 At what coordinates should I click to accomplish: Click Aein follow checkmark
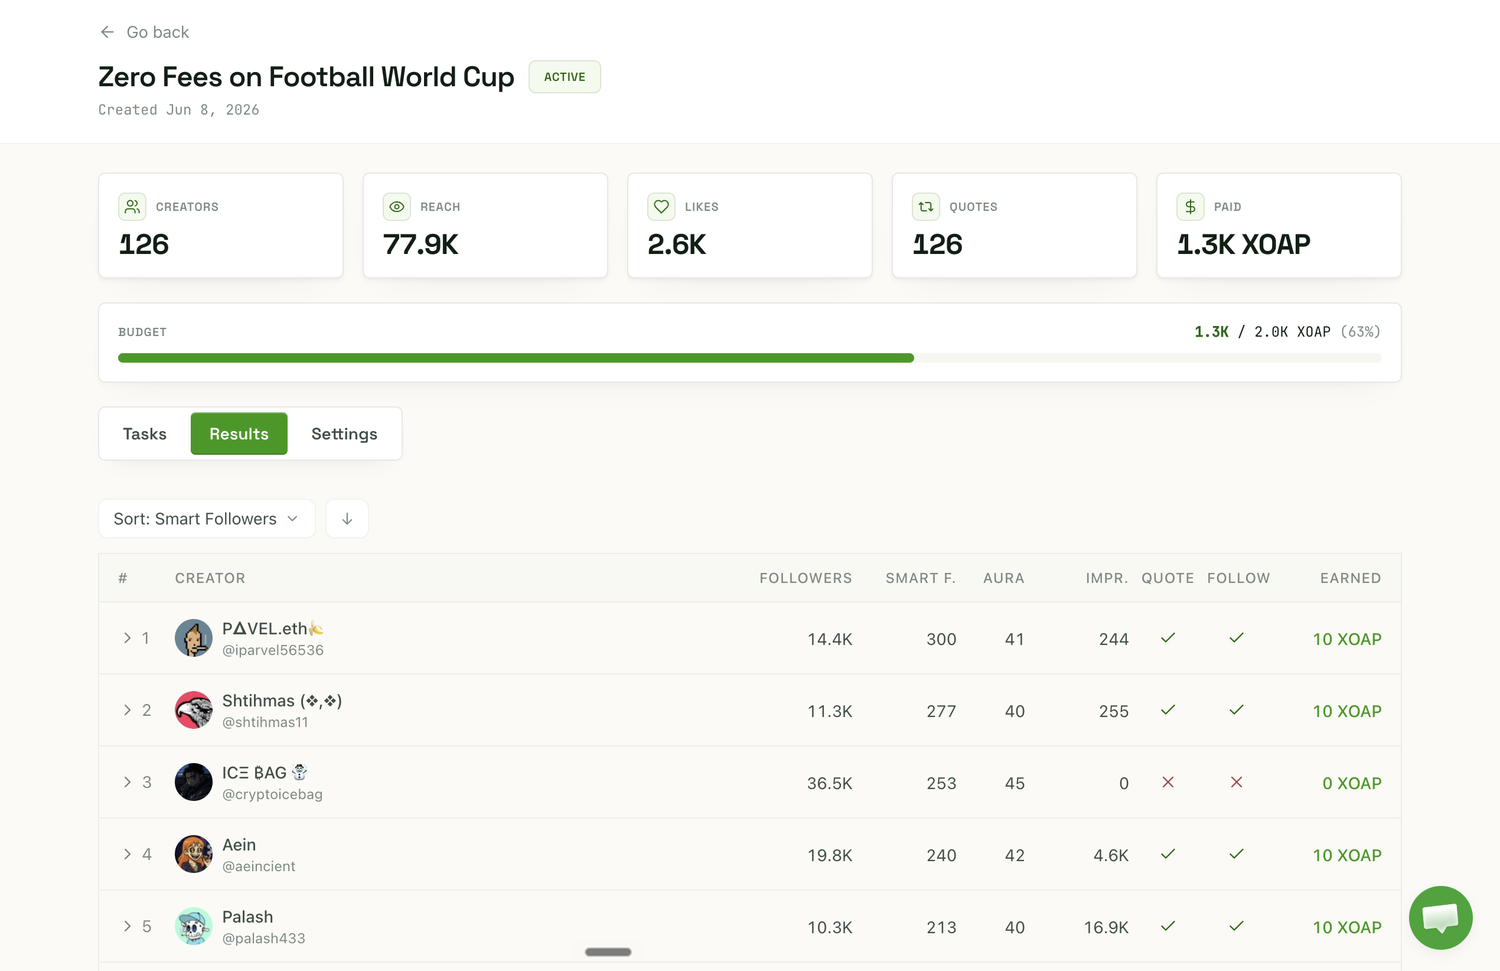click(1236, 854)
